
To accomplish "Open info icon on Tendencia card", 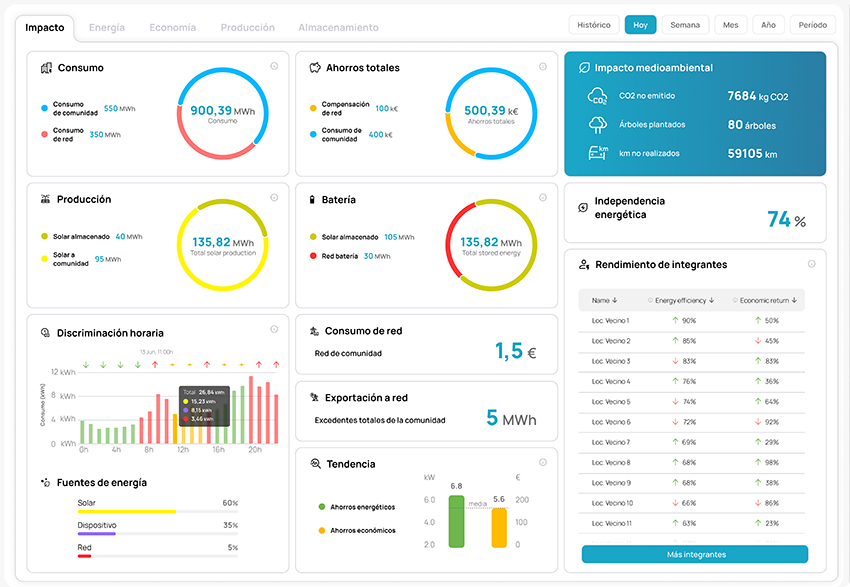I will pyautogui.click(x=543, y=463).
